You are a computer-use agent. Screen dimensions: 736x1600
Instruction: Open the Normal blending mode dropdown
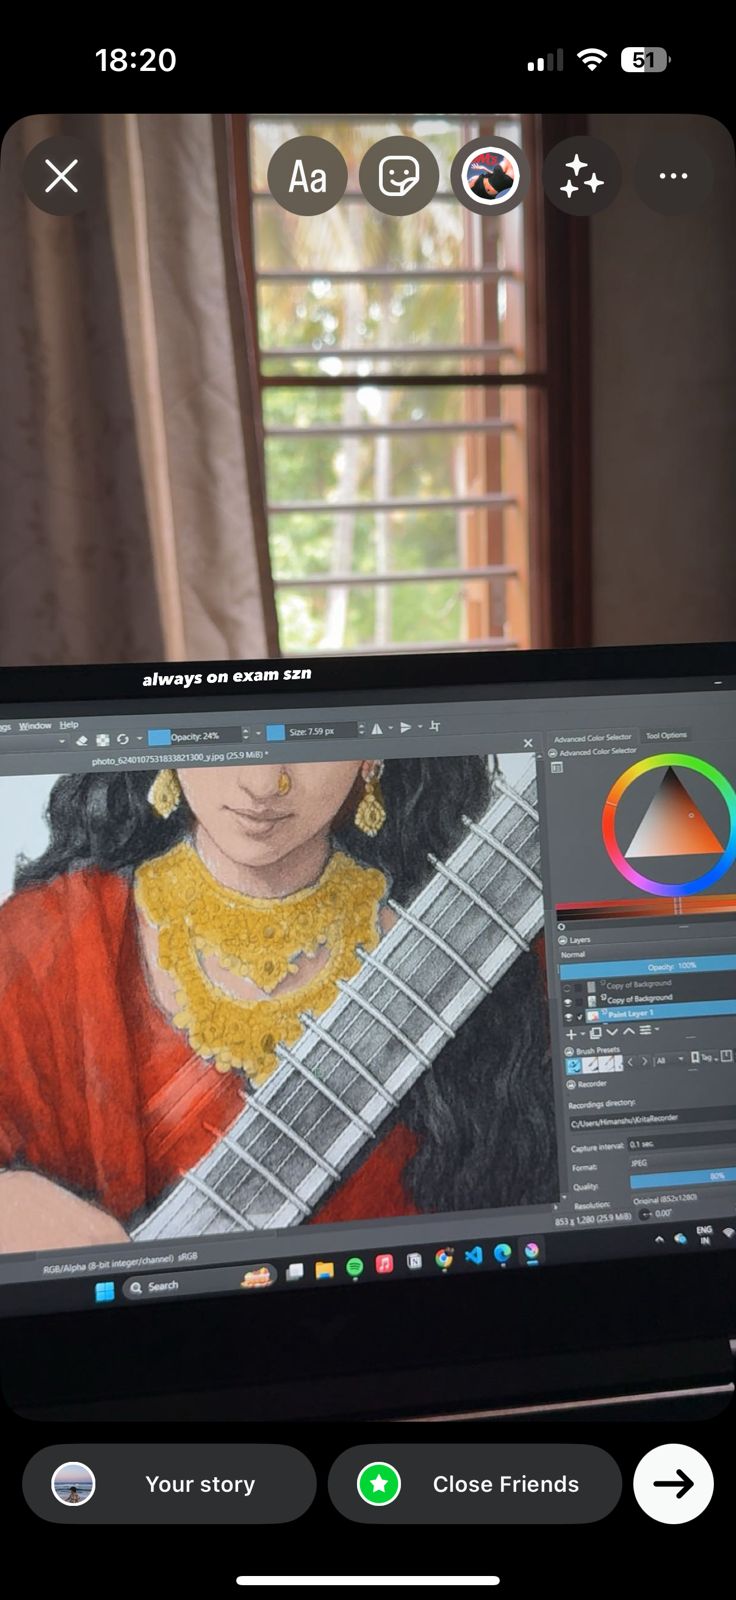coord(646,953)
